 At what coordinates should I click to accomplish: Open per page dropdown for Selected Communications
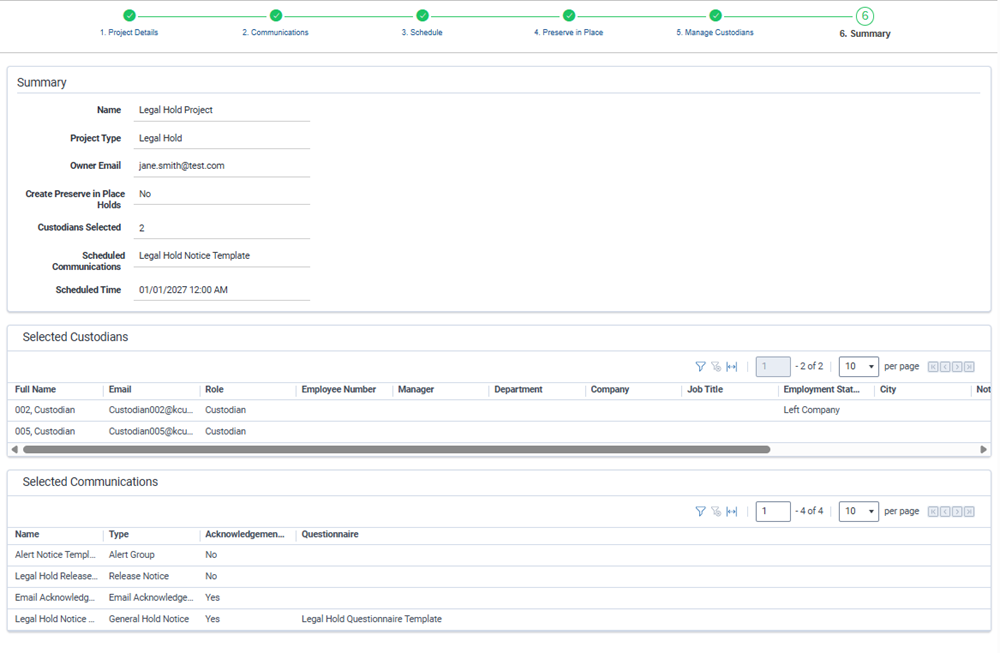pyautogui.click(x=858, y=511)
